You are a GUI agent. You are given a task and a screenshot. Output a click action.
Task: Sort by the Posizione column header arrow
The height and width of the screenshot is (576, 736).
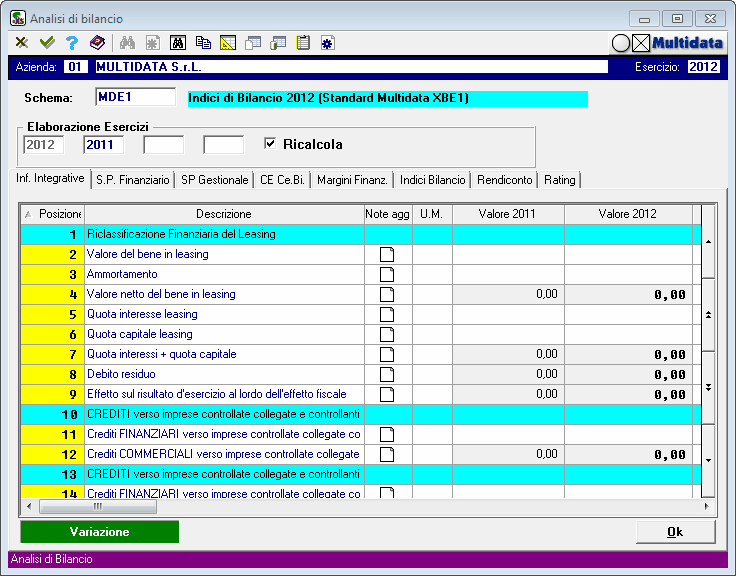[x=28, y=214]
